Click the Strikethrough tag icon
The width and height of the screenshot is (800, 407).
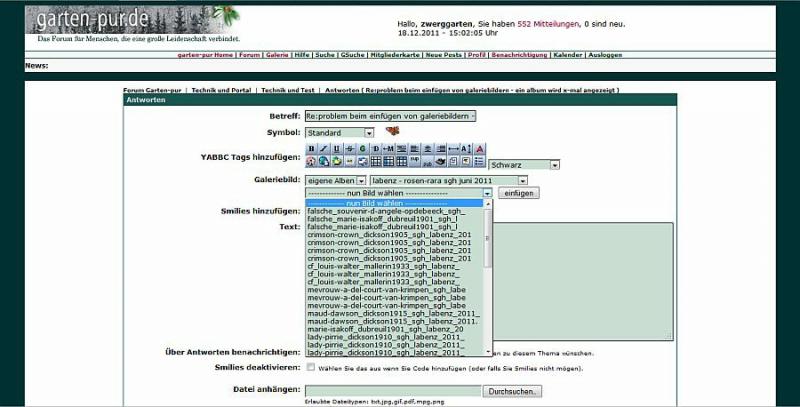pos(350,149)
